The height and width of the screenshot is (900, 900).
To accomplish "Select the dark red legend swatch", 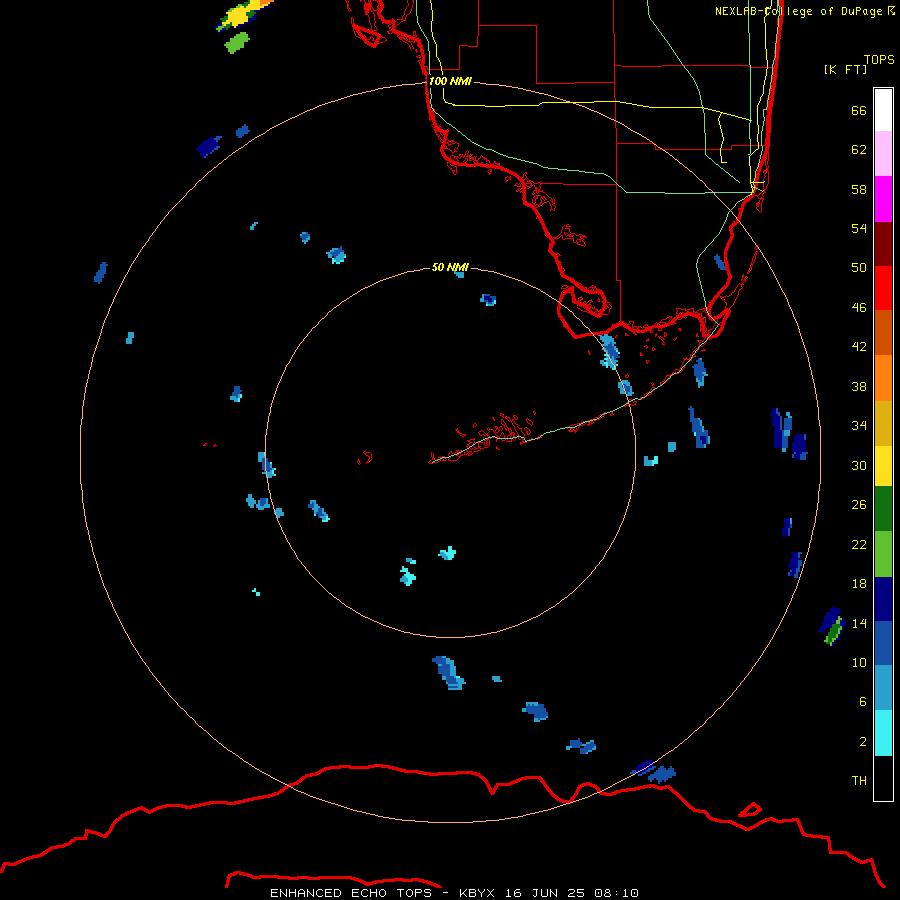I will pyautogui.click(x=883, y=243).
